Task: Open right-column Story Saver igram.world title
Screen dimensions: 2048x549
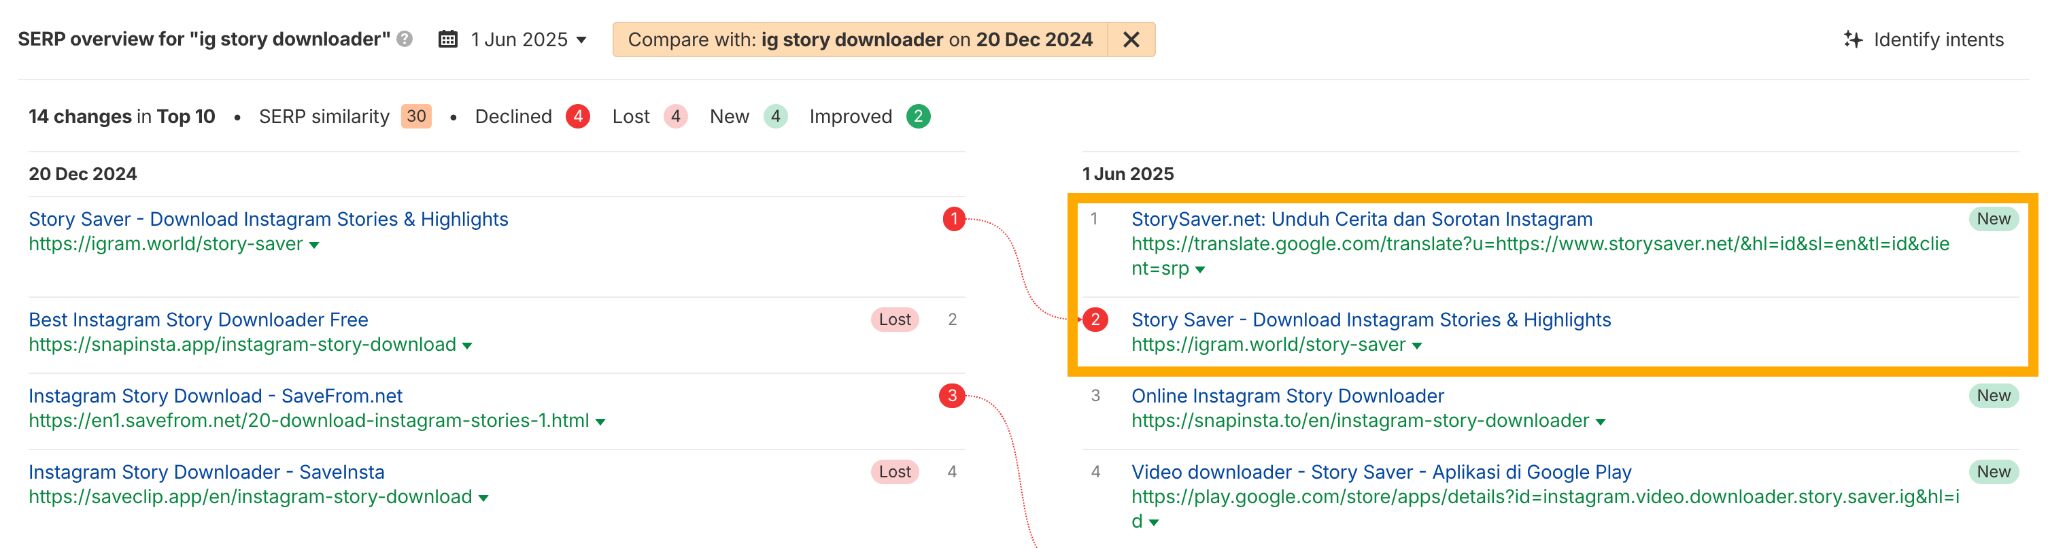Action: pos(1371,320)
